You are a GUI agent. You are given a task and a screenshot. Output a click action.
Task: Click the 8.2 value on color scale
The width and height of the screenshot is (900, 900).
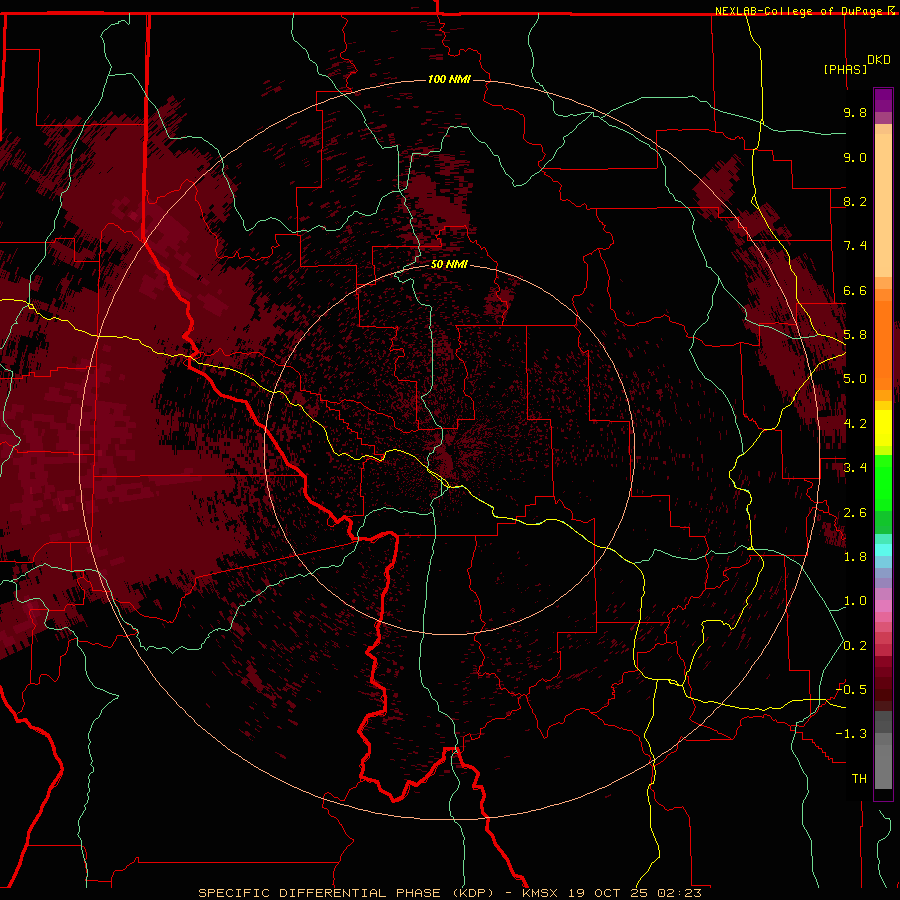click(x=855, y=201)
